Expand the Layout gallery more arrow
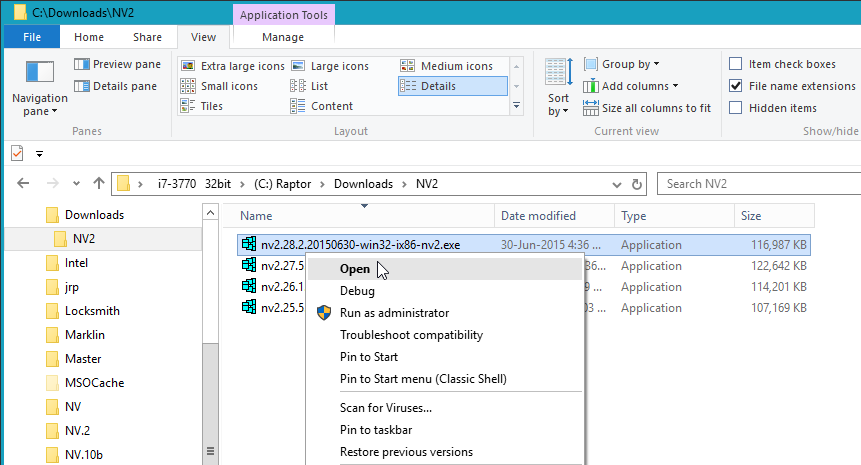This screenshot has height=465, width=861. tap(517, 106)
